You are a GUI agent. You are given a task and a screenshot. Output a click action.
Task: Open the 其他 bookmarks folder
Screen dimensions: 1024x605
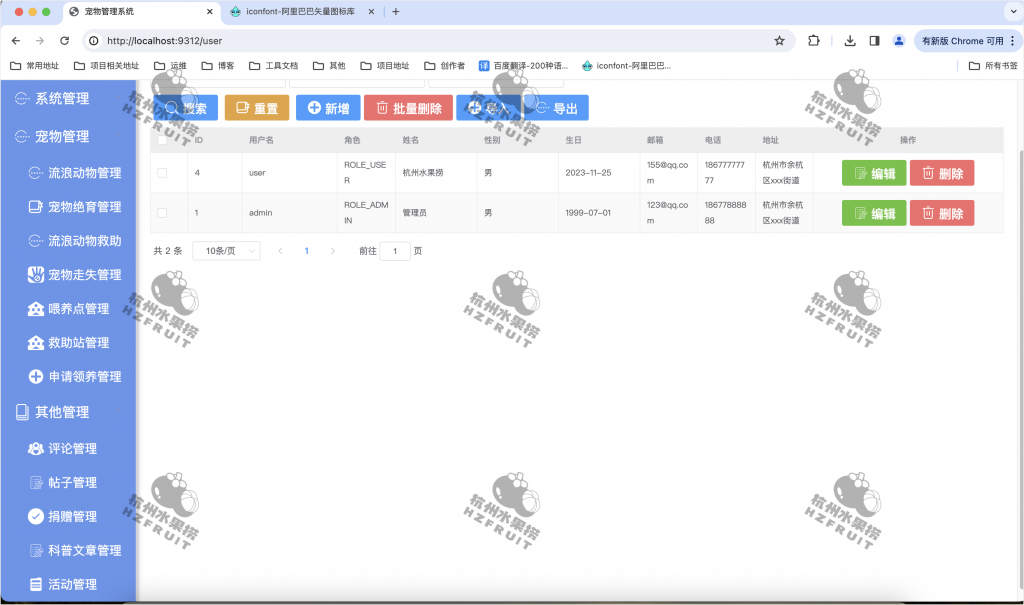tap(334, 64)
